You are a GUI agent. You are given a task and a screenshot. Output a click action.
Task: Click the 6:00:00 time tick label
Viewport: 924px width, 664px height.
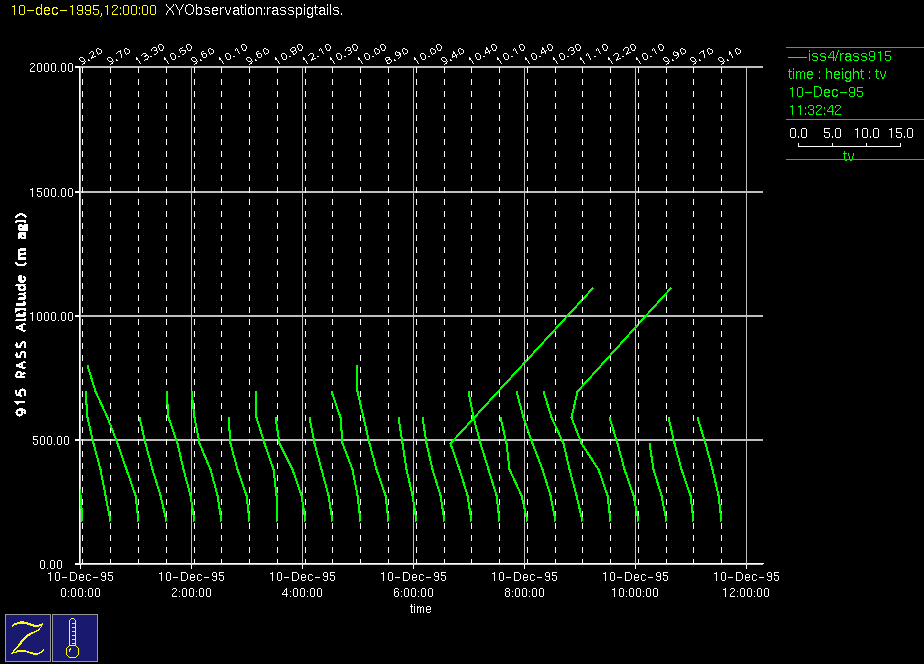coord(413,592)
